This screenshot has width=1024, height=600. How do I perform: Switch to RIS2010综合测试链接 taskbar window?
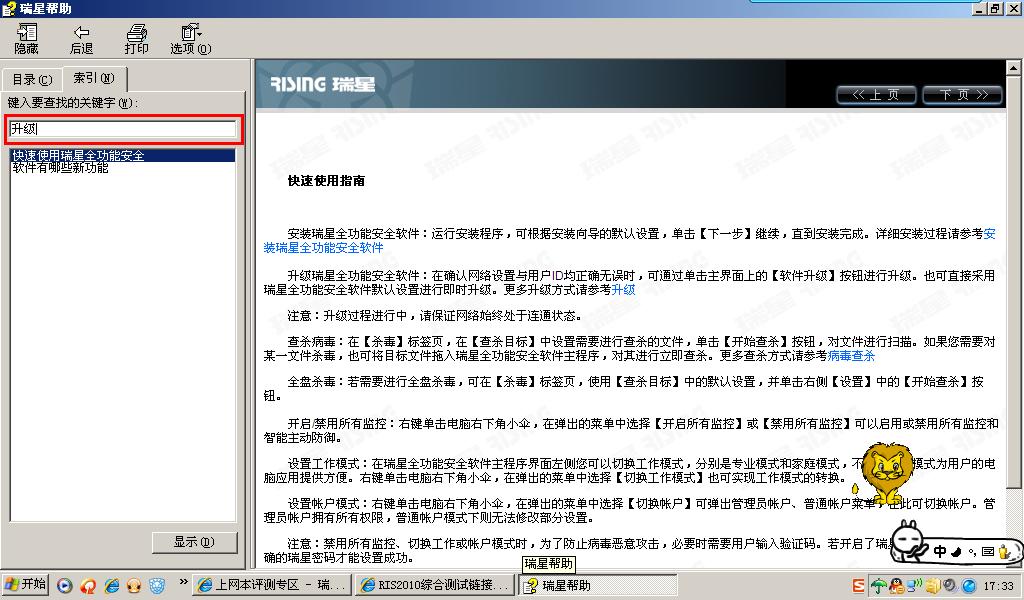coord(436,585)
